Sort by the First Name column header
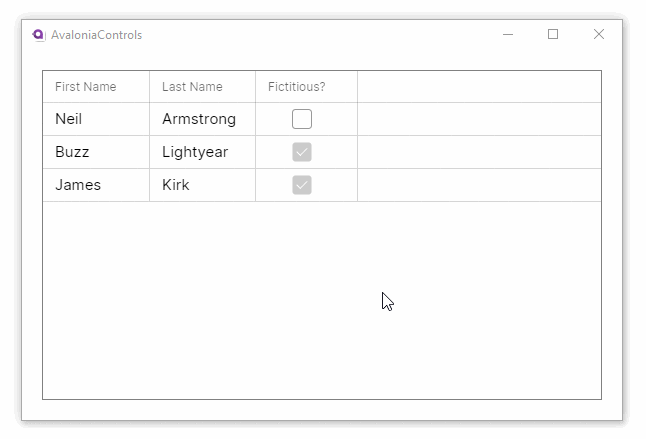The width and height of the screenshot is (646, 439). 86,87
